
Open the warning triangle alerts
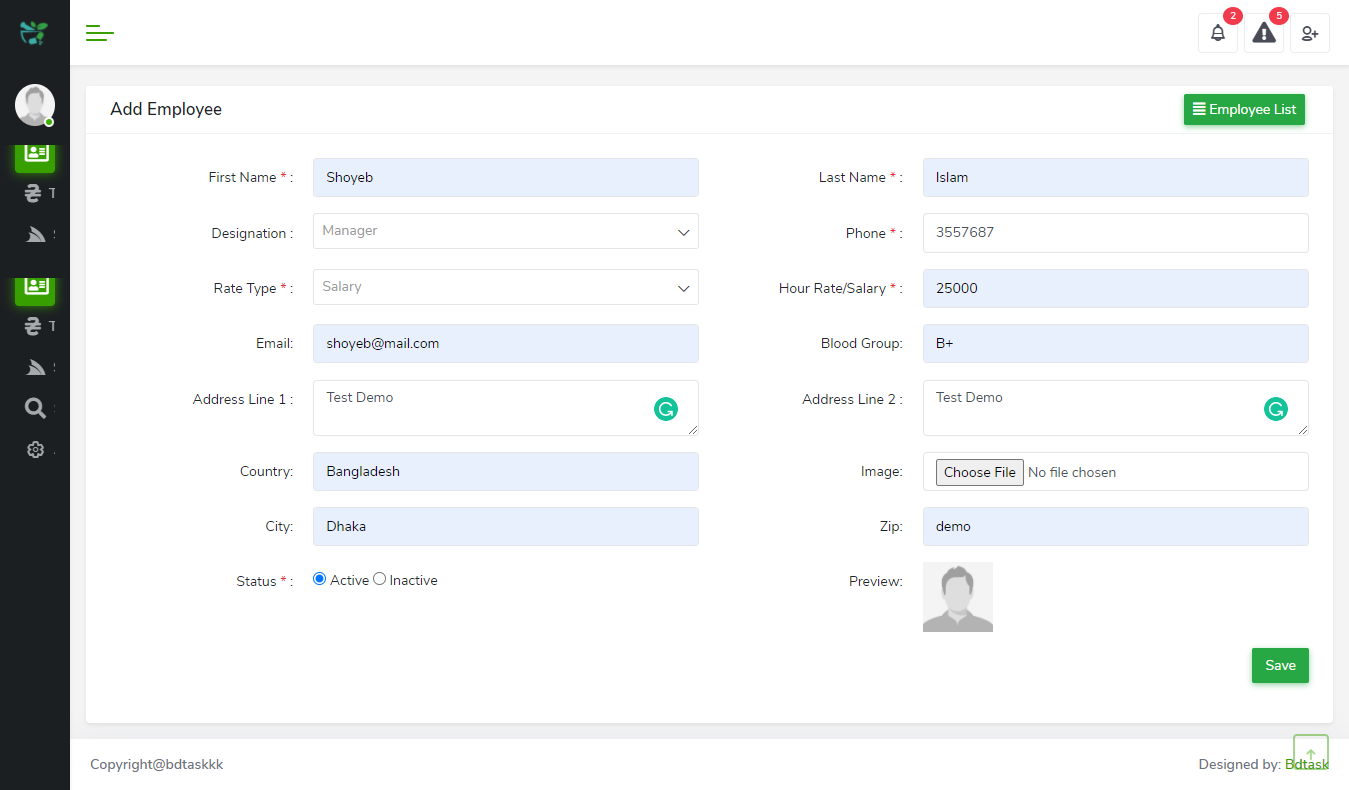pyautogui.click(x=1264, y=33)
